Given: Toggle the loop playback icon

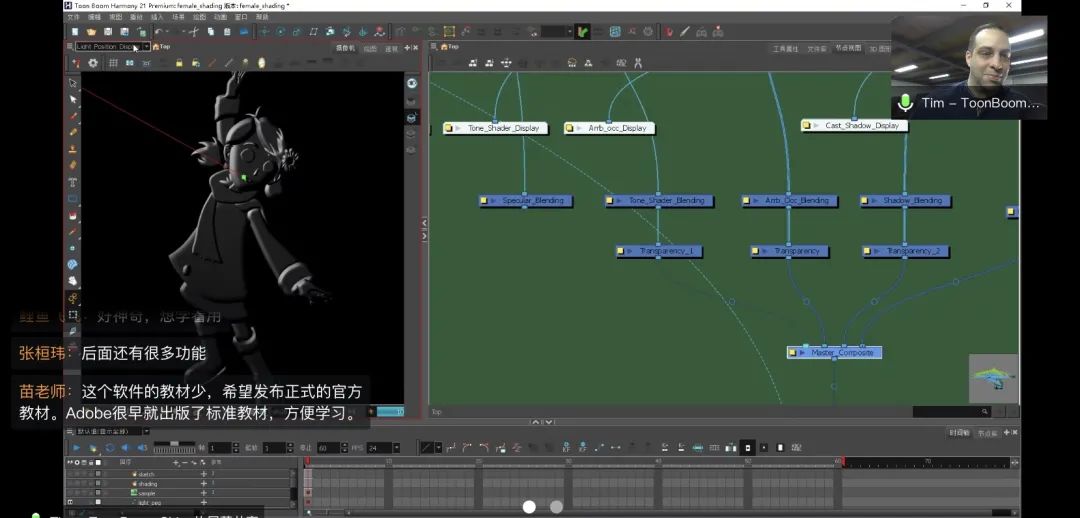Looking at the screenshot, I should point(110,448).
